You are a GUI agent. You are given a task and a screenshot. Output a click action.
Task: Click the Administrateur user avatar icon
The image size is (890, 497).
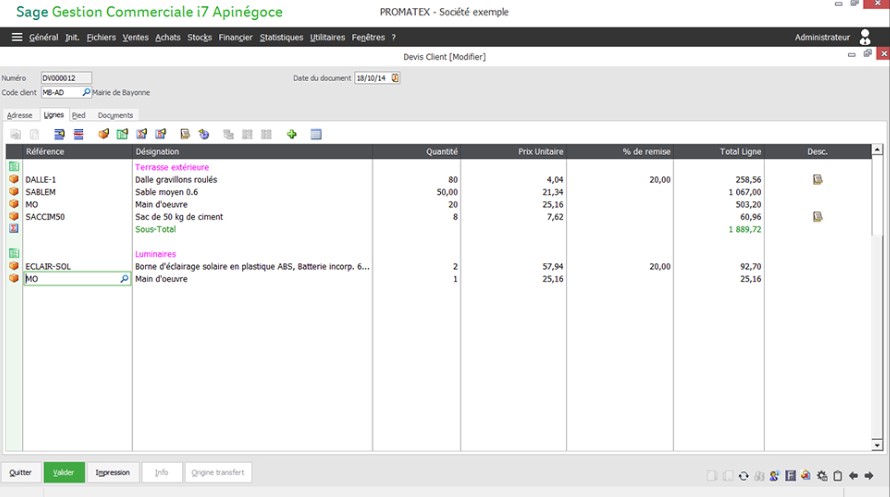(865, 37)
